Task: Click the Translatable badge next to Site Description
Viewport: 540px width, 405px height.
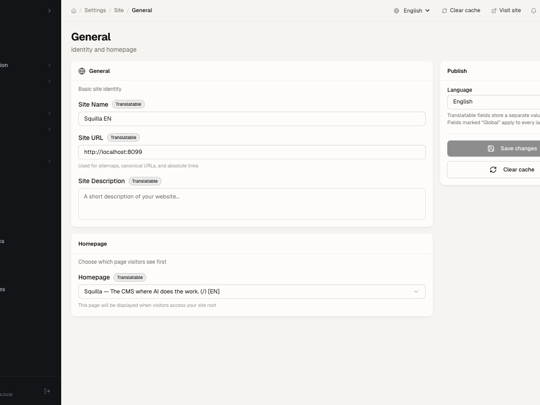Action: point(145,181)
